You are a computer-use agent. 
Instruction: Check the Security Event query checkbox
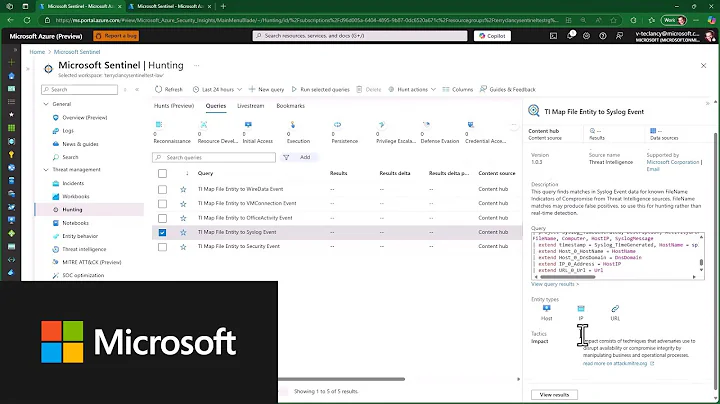[163, 247]
